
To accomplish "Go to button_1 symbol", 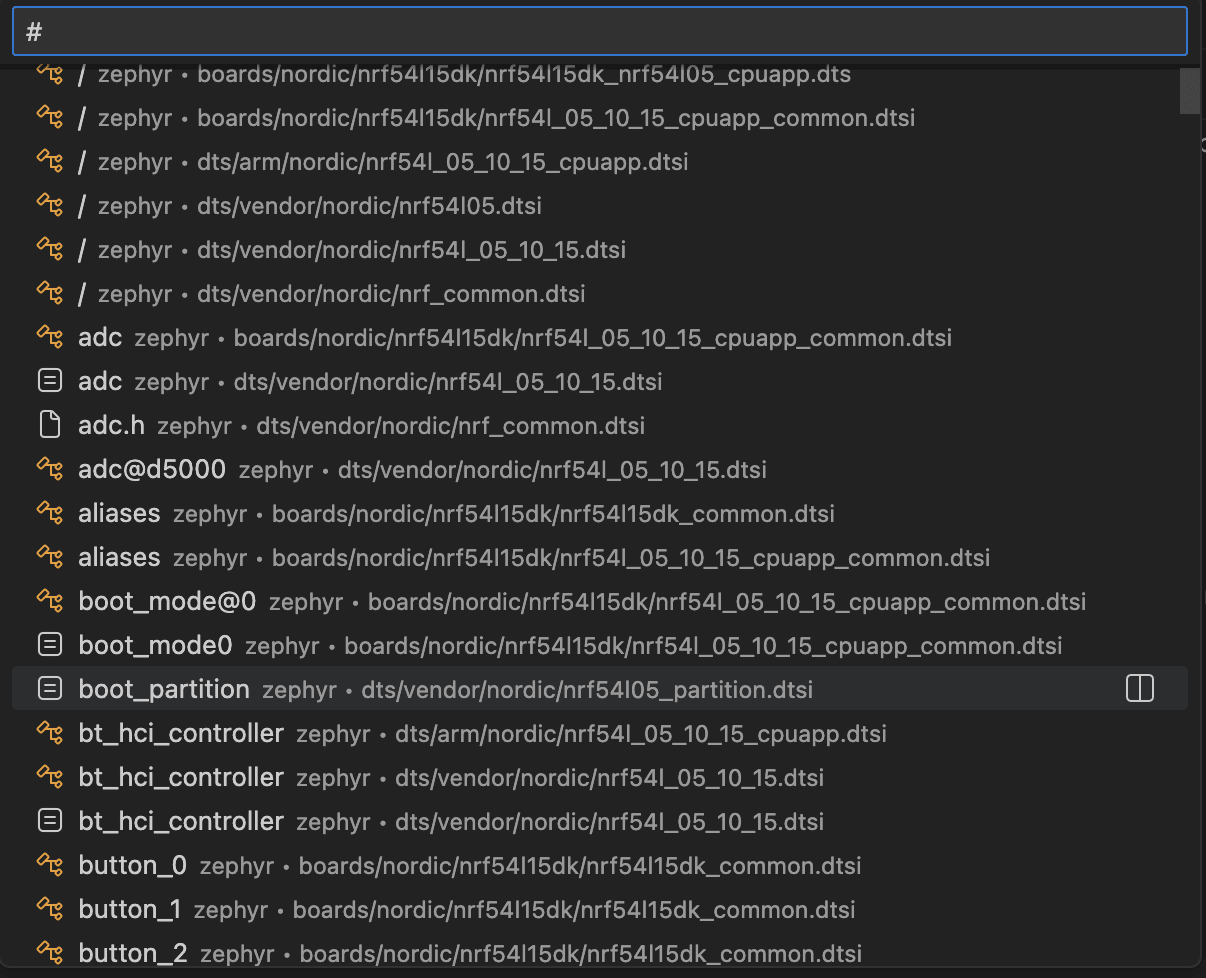I will [x=599, y=909].
